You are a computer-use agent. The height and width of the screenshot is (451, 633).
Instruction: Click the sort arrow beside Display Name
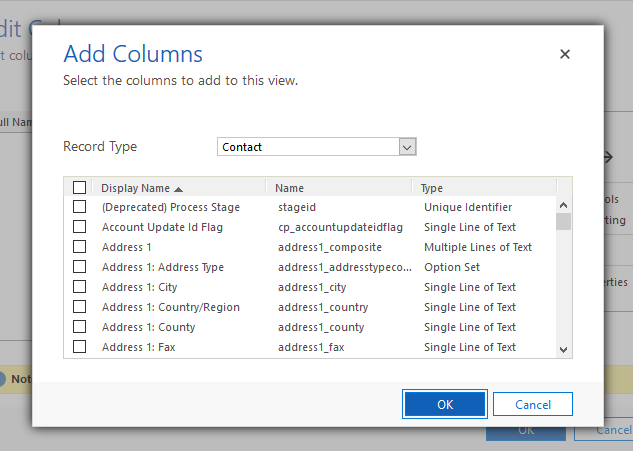pos(178,189)
